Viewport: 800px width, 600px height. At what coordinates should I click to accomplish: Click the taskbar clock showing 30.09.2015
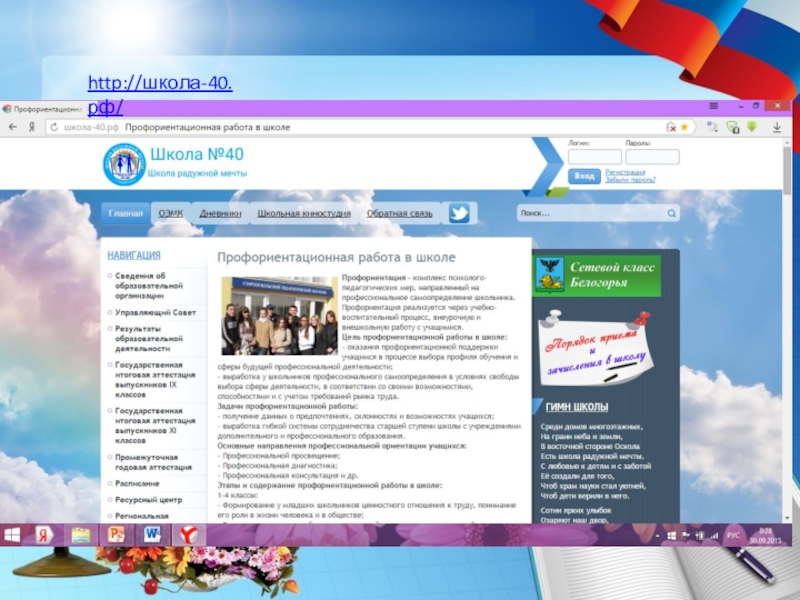click(x=765, y=535)
